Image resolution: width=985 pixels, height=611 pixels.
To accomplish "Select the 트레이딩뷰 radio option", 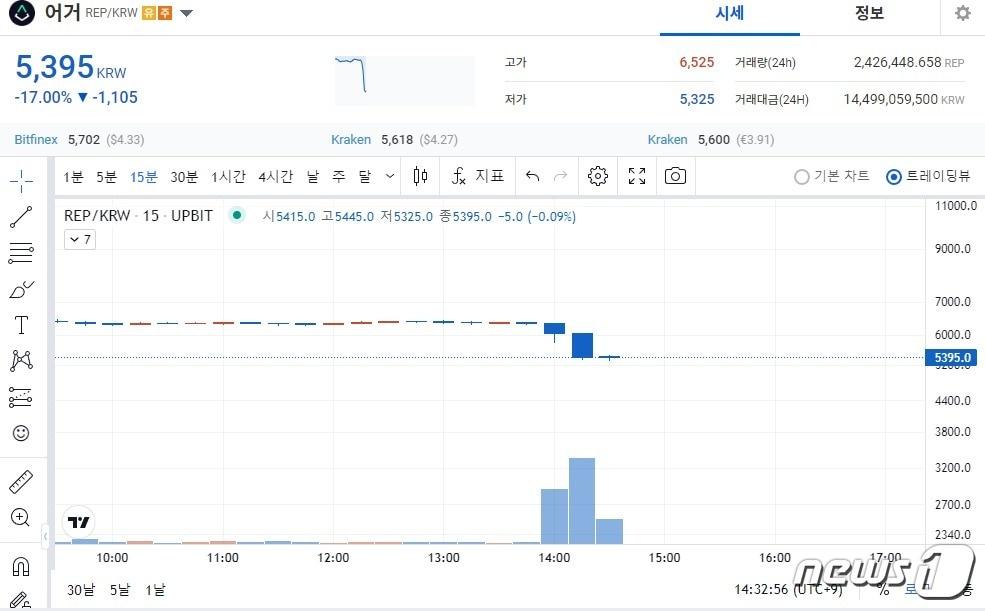I will click(894, 177).
